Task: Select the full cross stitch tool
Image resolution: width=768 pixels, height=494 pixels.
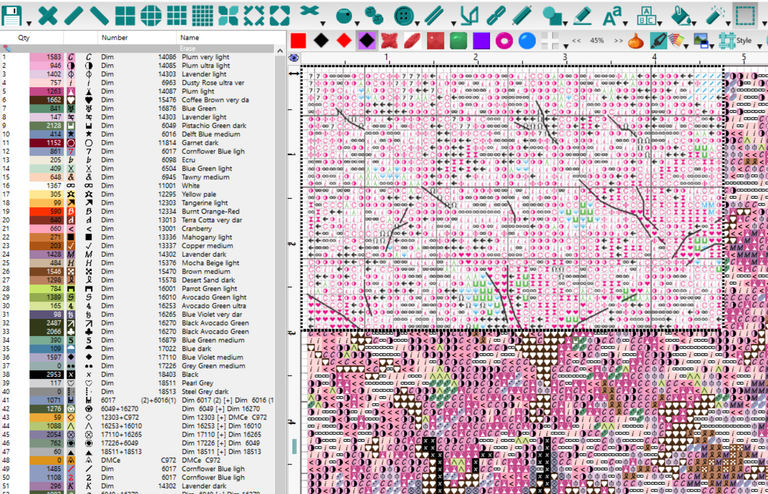Action: coord(46,14)
